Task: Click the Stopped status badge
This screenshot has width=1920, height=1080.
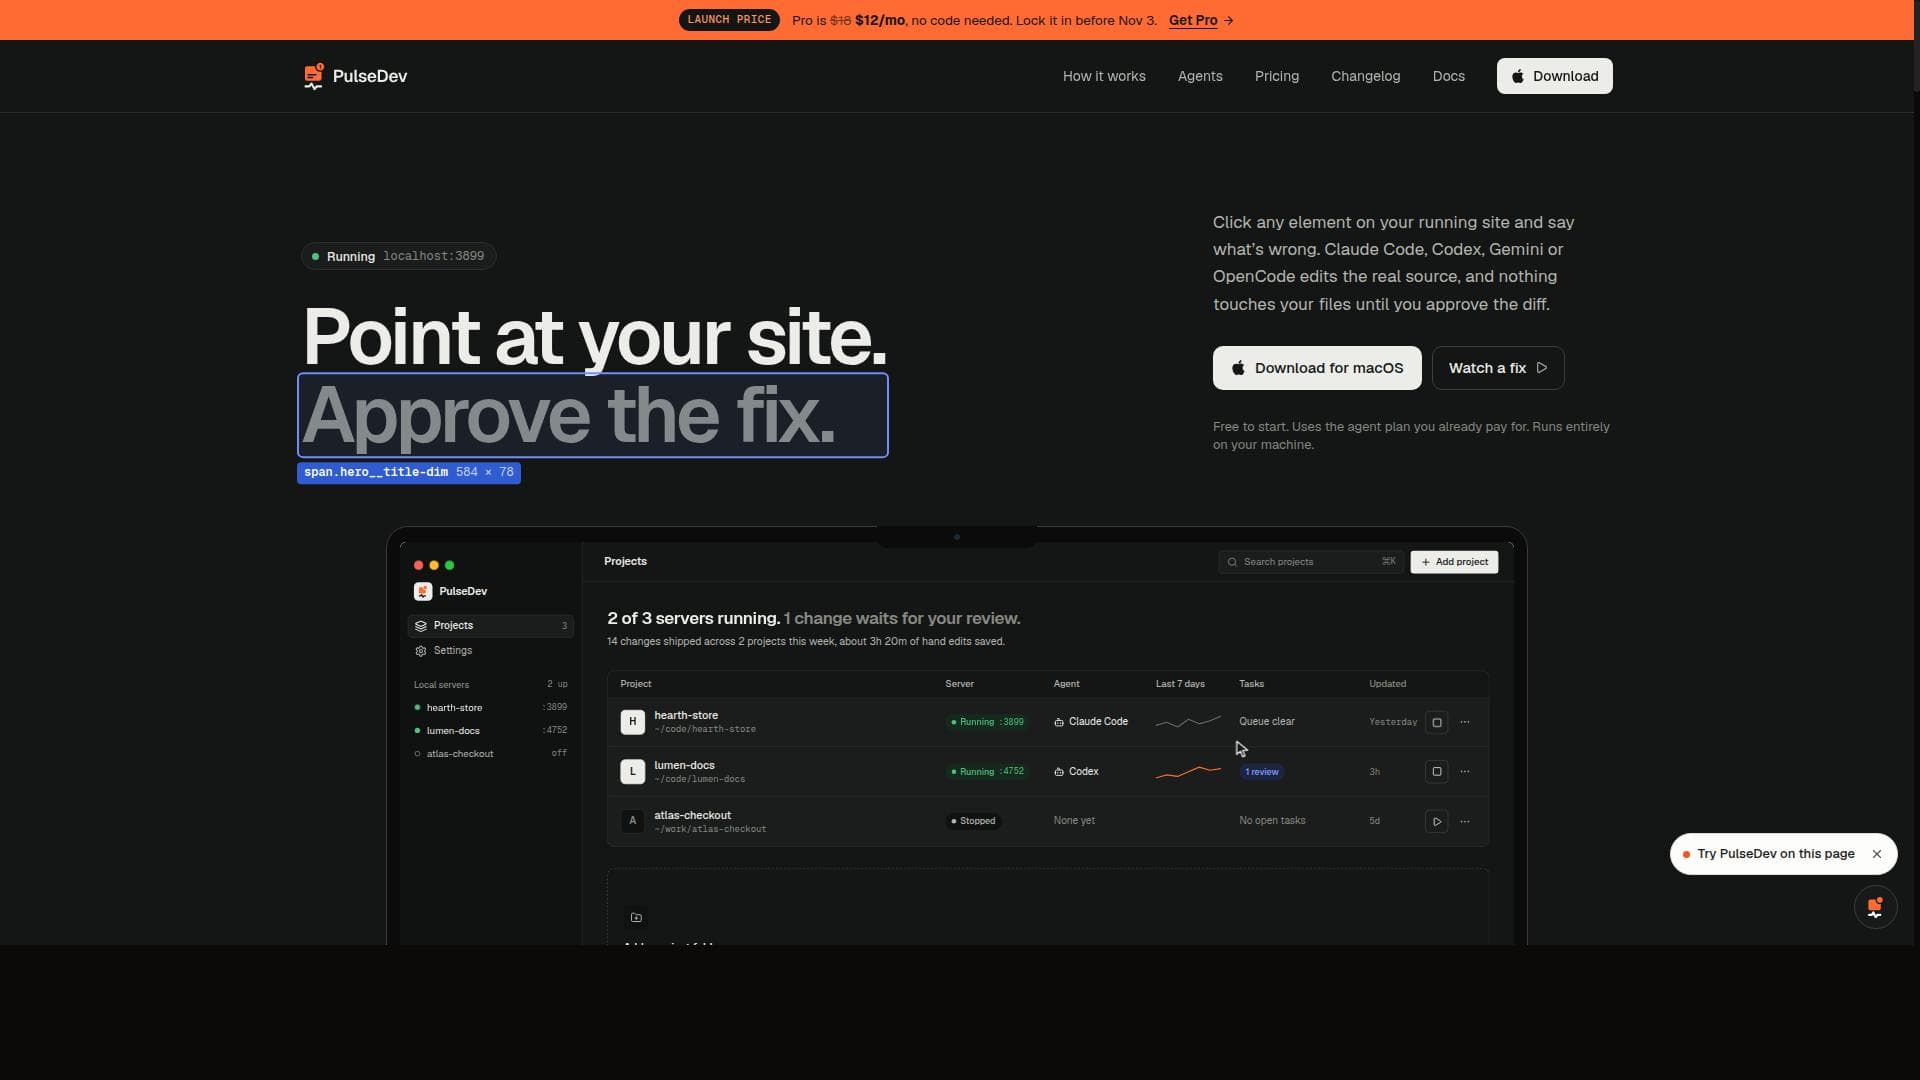Action: 973,821
